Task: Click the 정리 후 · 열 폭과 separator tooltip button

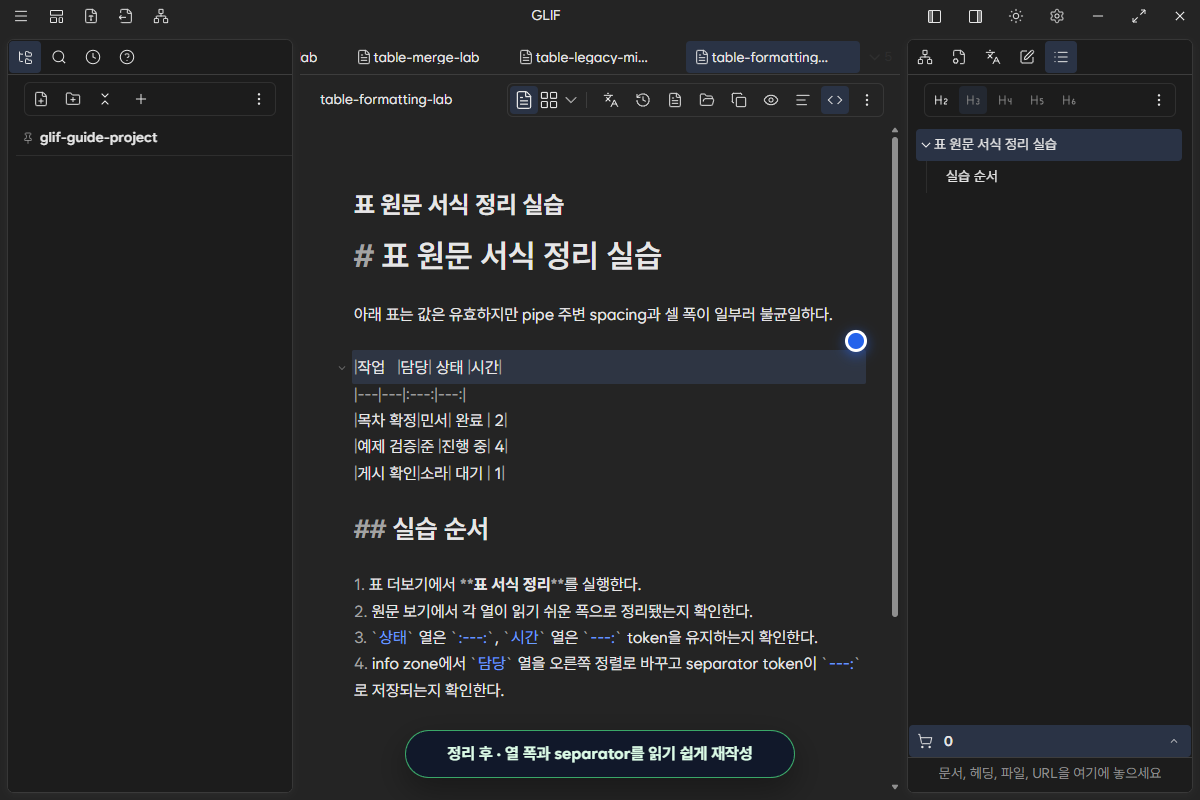Action: pos(599,754)
